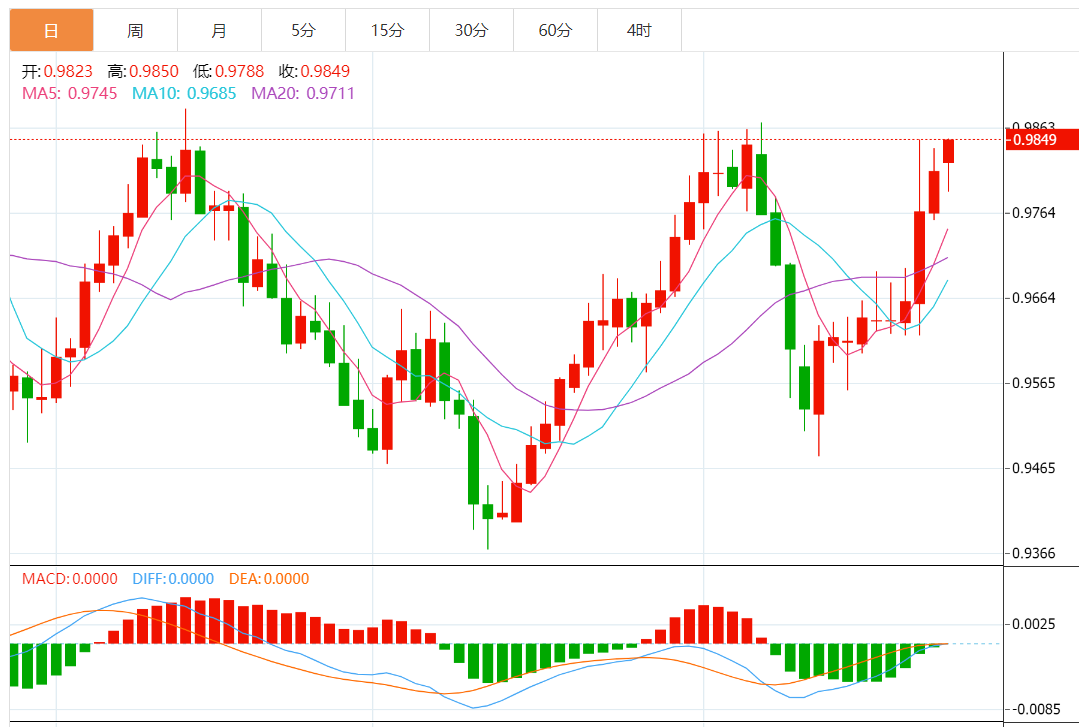The height and width of the screenshot is (727, 1079).
Task: Click the MACD:0.0000 indicator label
Action: pos(70,579)
